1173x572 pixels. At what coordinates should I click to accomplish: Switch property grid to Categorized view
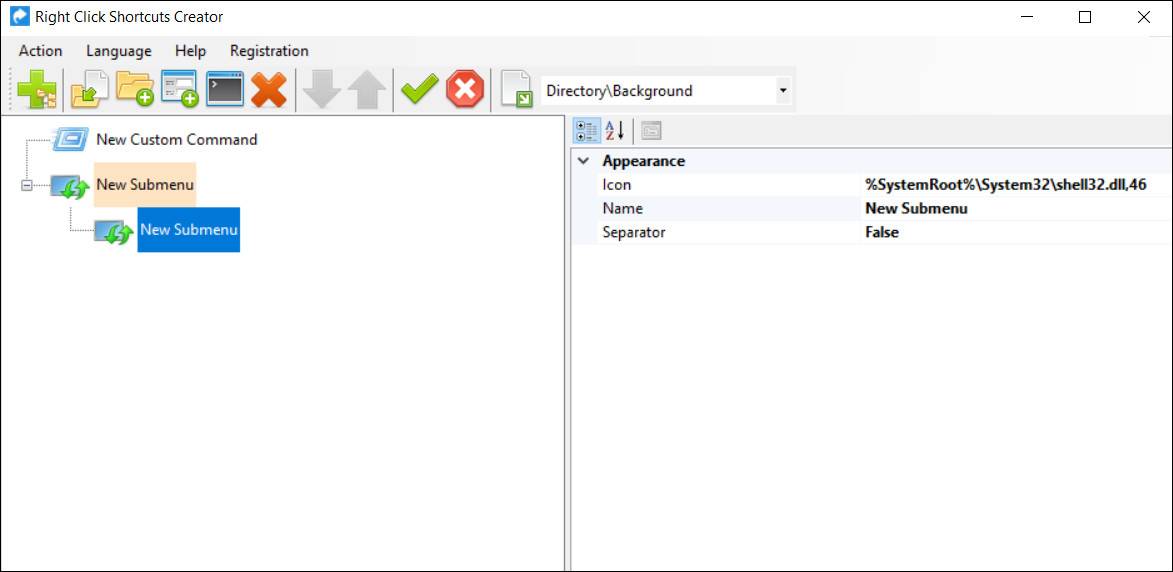pyautogui.click(x=586, y=131)
